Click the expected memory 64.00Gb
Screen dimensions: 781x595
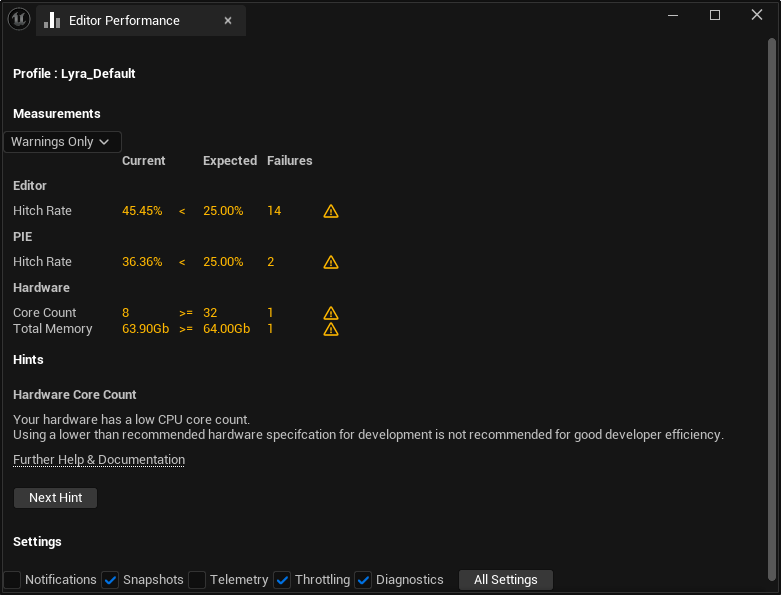[x=227, y=329]
